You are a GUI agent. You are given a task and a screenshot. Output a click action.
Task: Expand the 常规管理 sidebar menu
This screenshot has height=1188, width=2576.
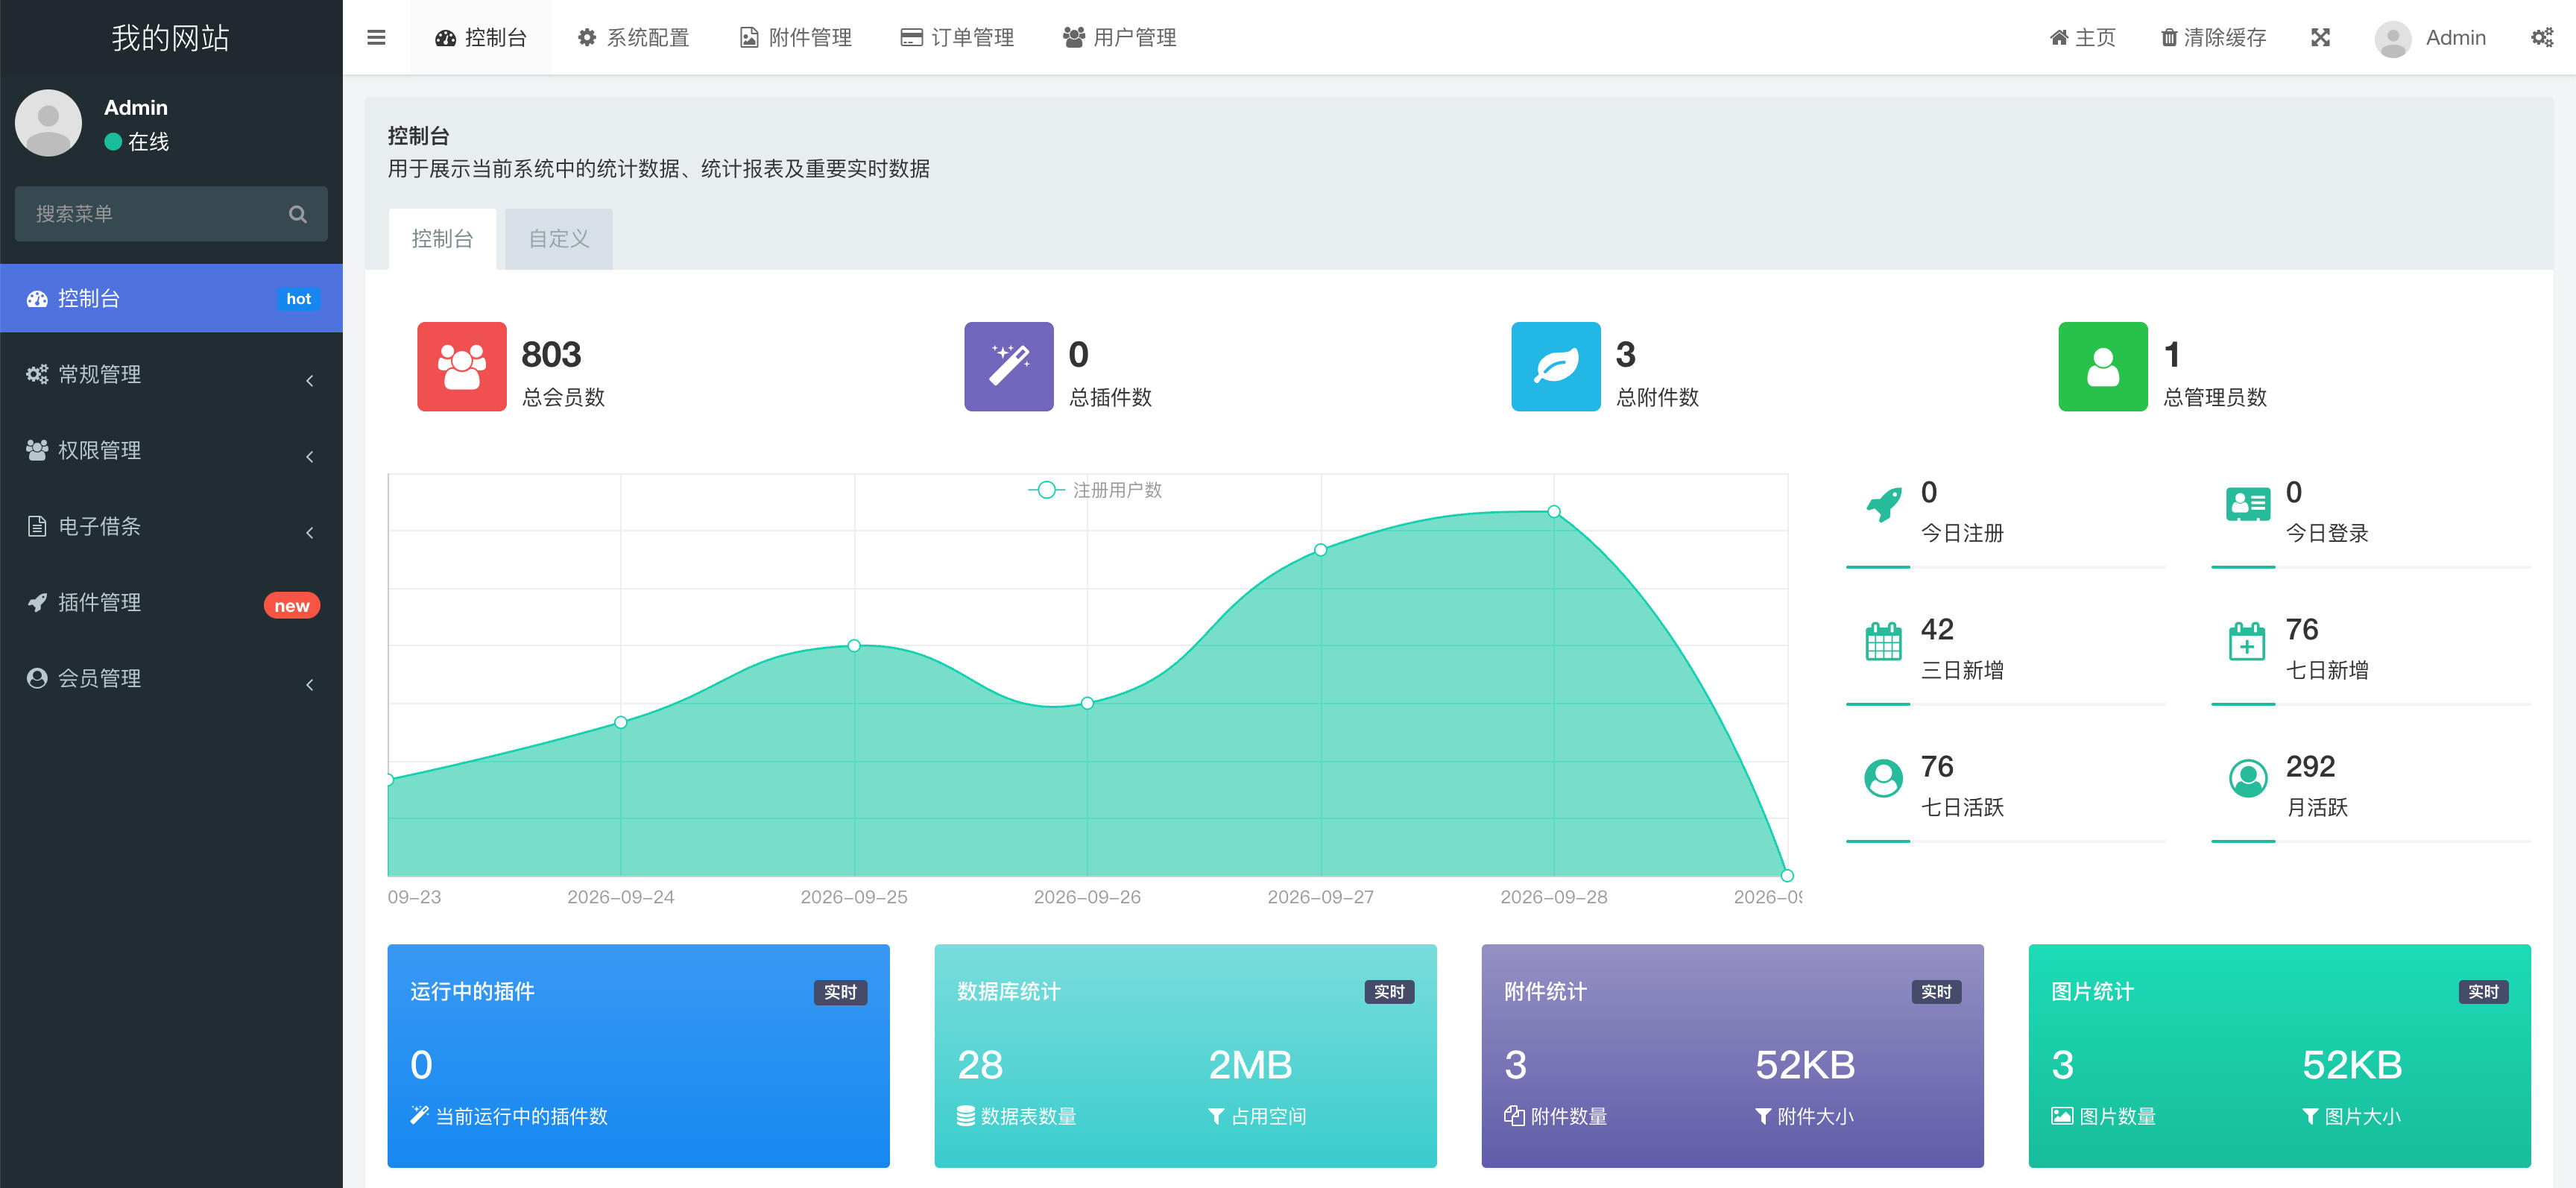(171, 374)
